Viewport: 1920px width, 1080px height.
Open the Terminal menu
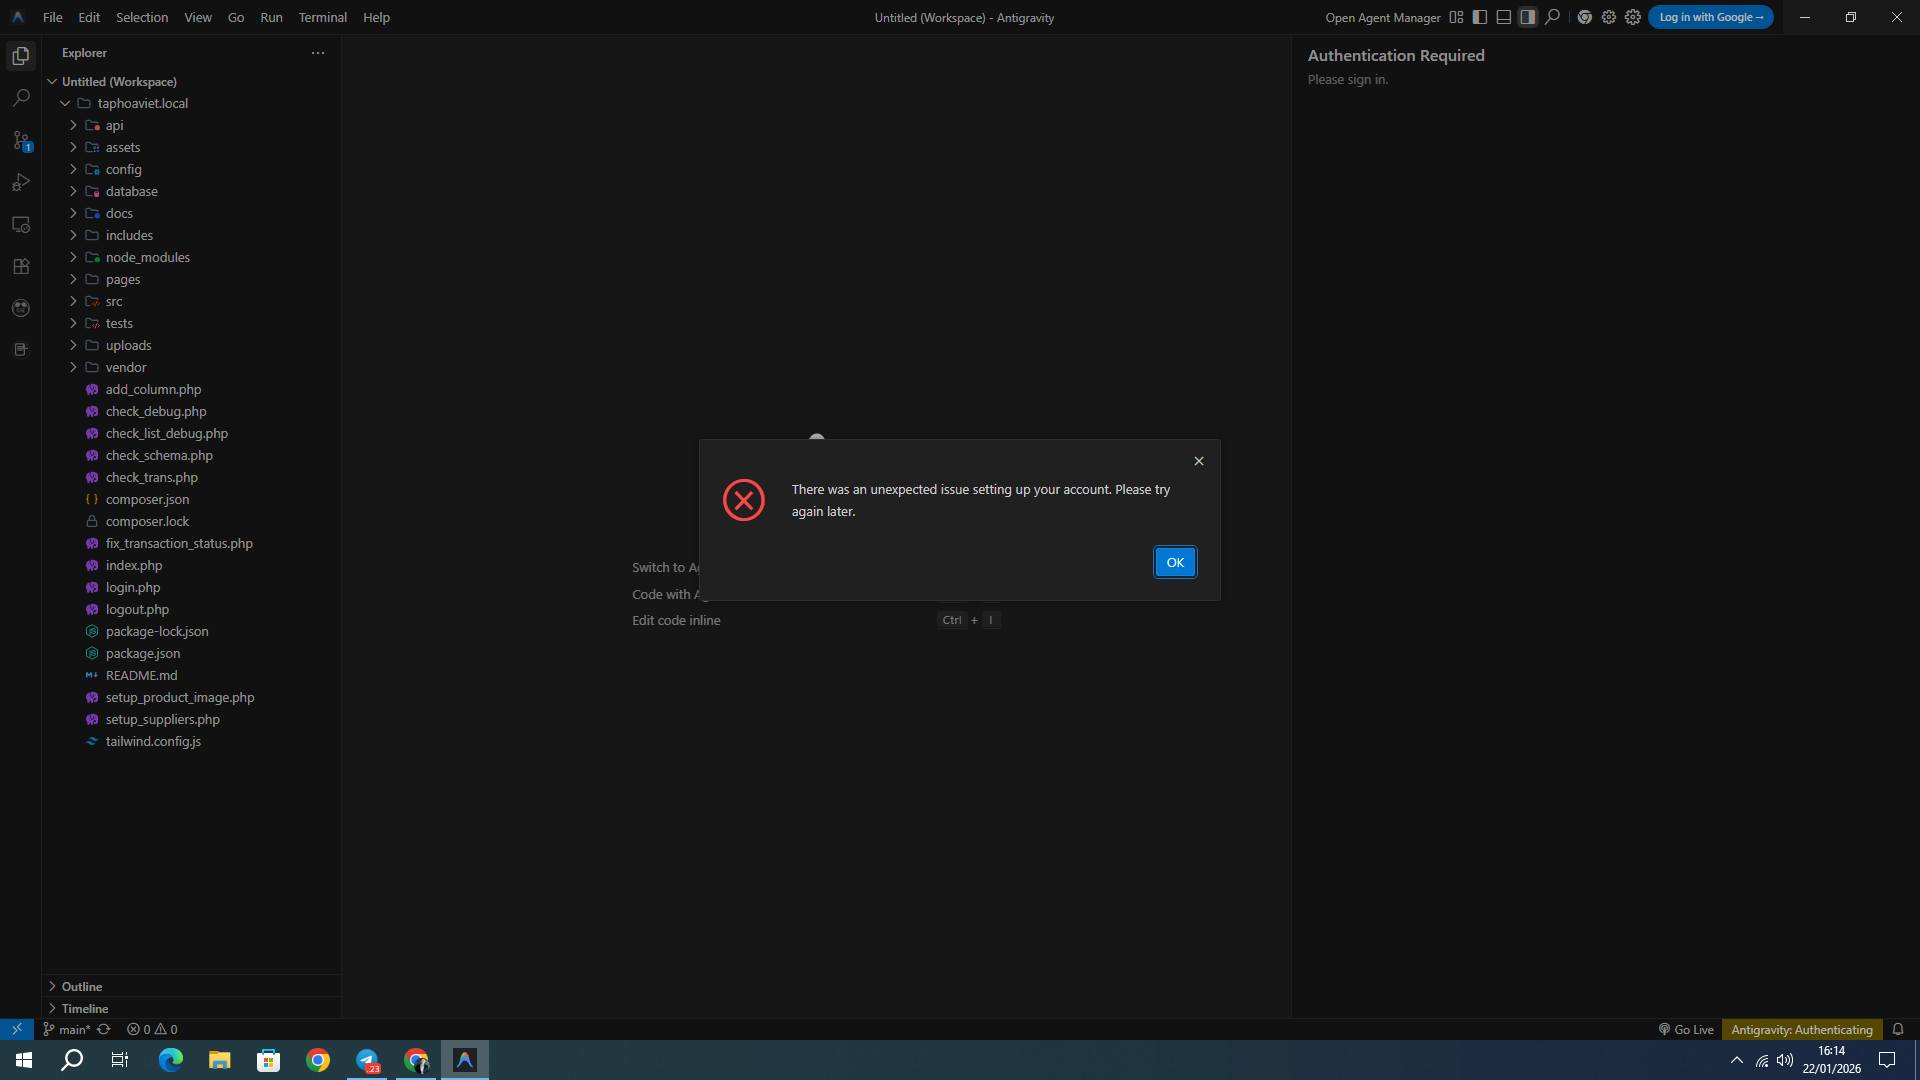click(322, 17)
